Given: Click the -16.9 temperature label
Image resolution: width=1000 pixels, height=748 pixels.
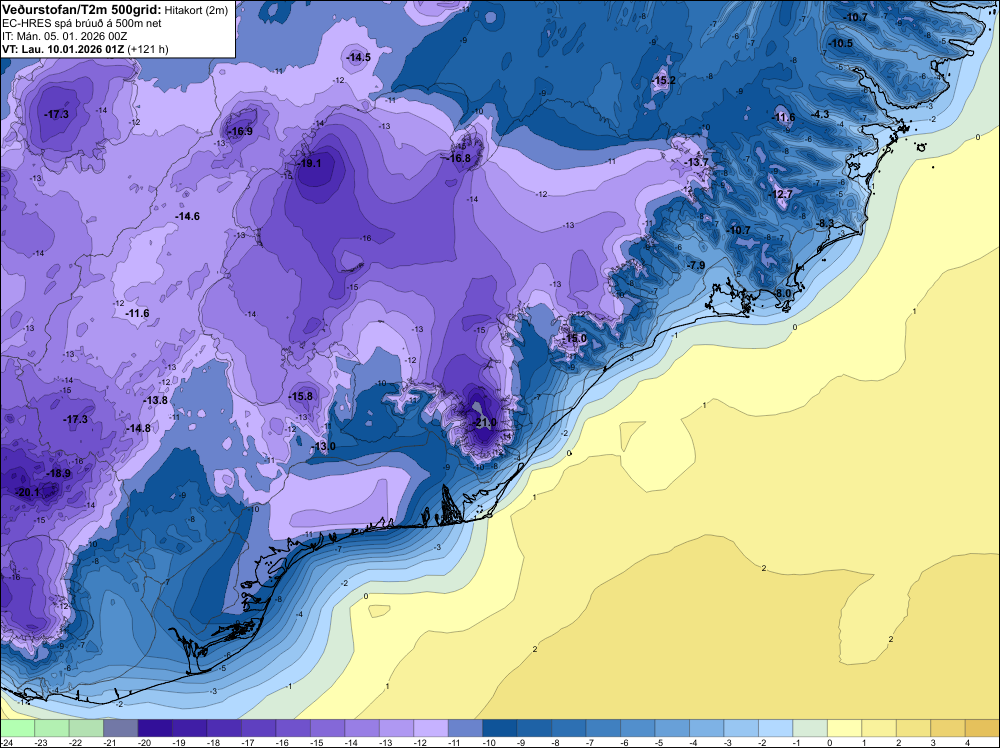Looking at the screenshot, I should 241,131.
